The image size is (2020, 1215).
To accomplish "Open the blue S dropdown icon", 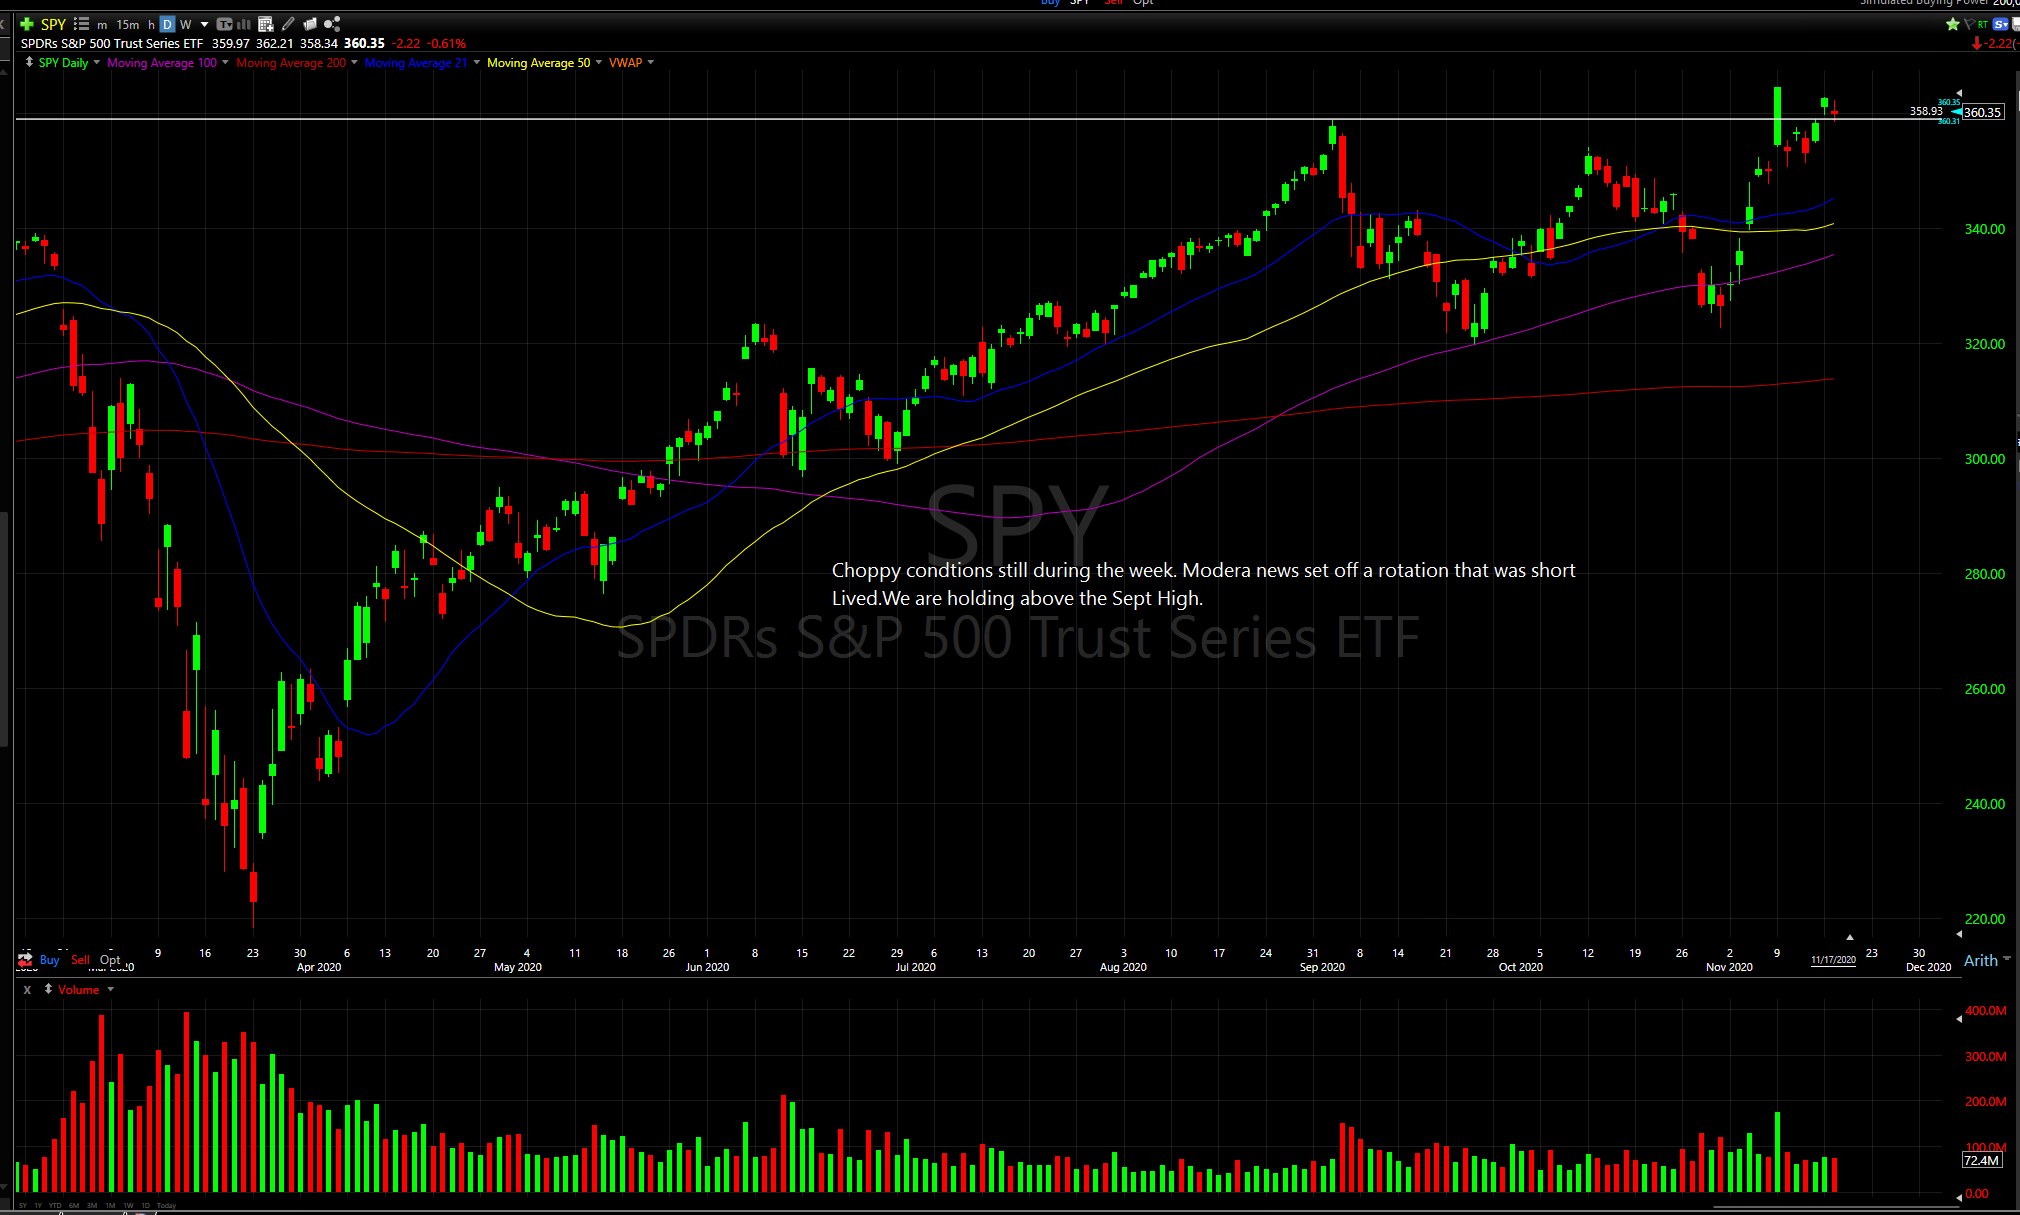I will click(x=2000, y=24).
